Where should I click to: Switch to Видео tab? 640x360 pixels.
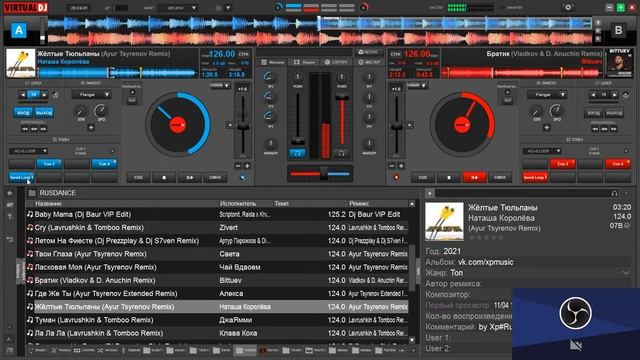[305, 62]
